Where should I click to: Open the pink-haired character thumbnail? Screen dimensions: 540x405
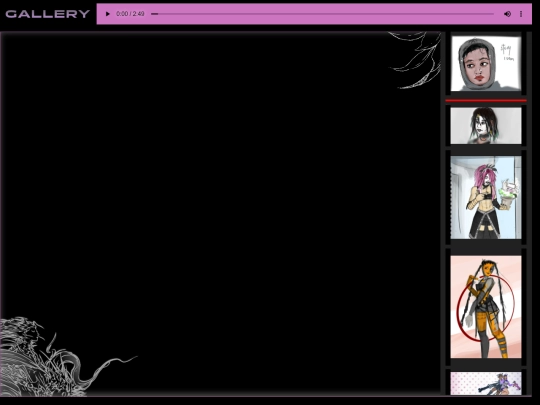(x=486, y=197)
